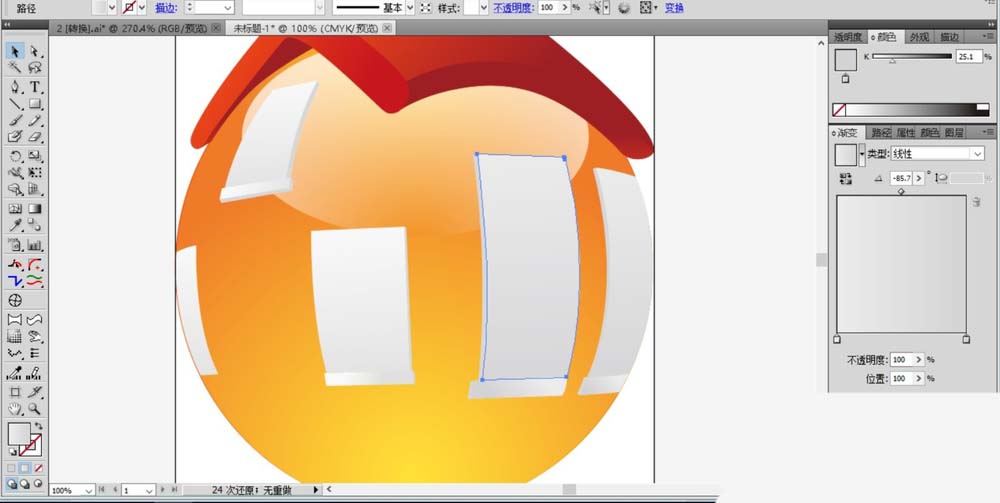Close the 未标题-1 document tab
Image resolution: width=1000 pixels, height=503 pixels.
point(387,28)
